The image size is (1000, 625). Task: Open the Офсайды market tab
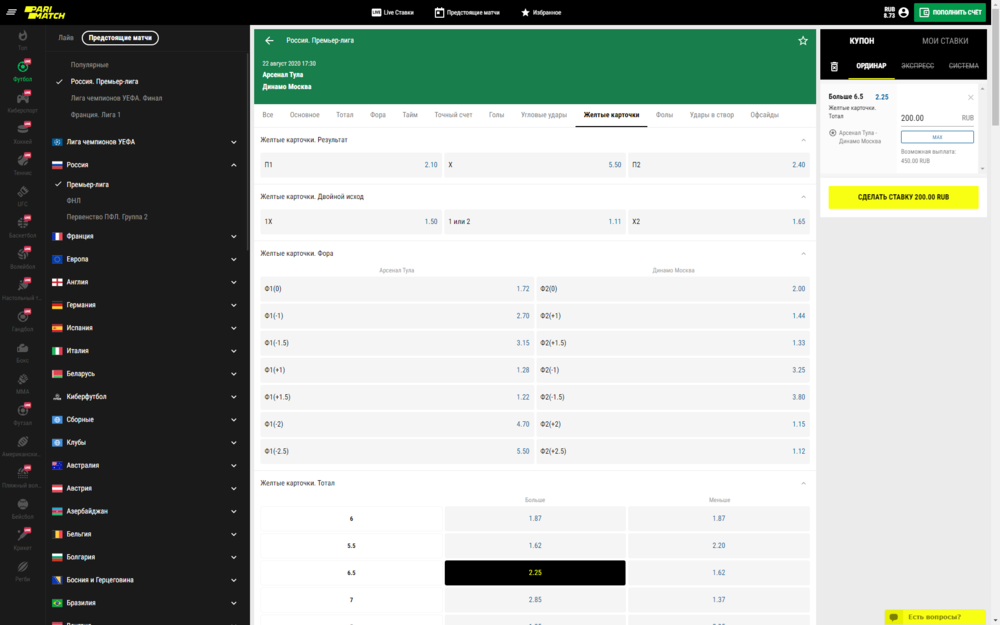point(764,115)
